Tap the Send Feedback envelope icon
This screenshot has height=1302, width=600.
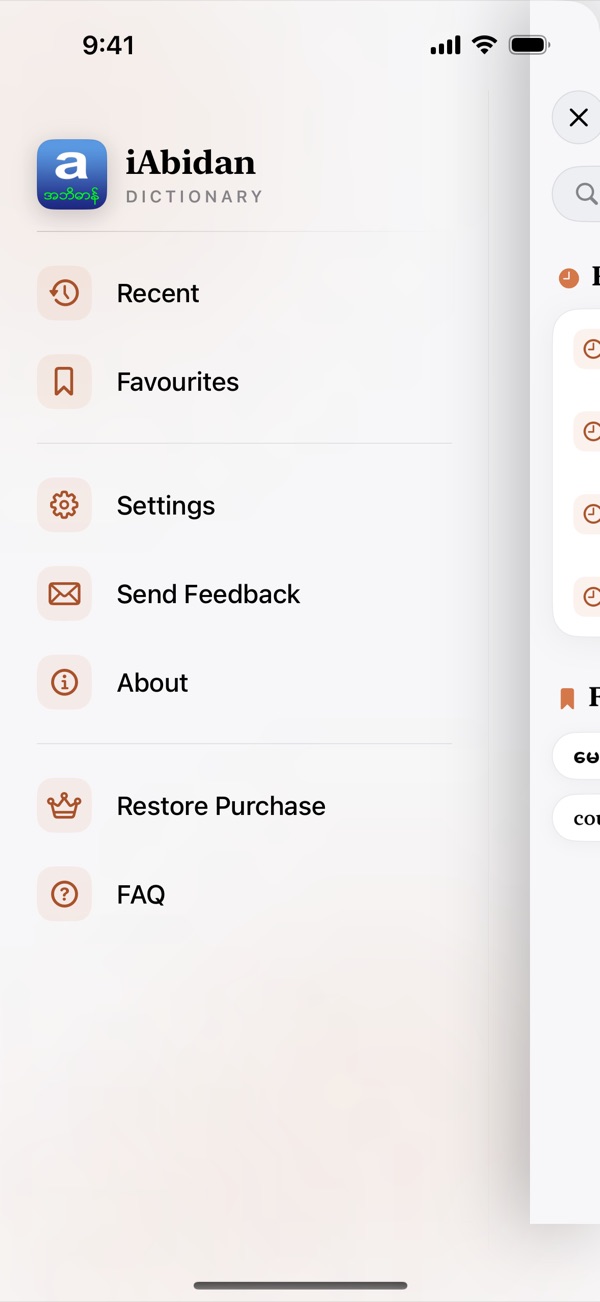pyautogui.click(x=64, y=594)
